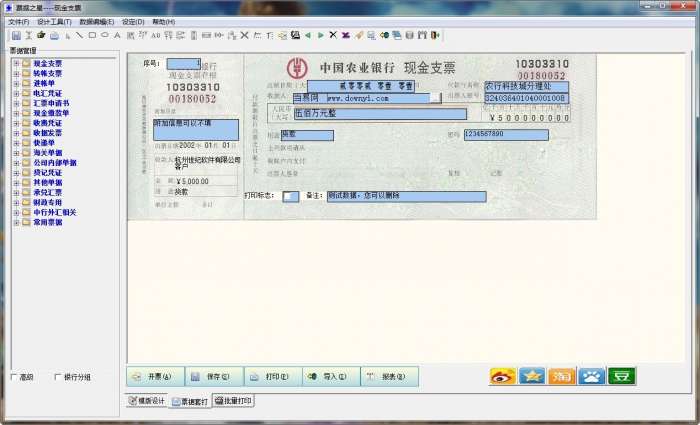Click the 'AB' text field tool
Viewport: 700px width, 425px height.
[x=156, y=35]
